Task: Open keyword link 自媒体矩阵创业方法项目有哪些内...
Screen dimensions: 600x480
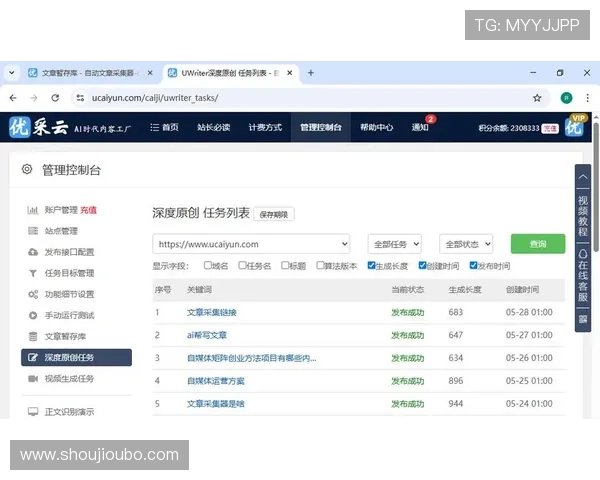Action: coord(251,358)
